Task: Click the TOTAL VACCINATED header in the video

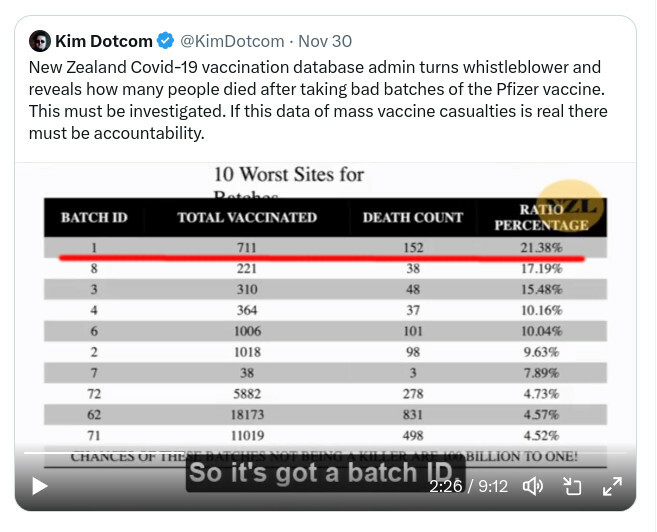Action: tap(246, 217)
